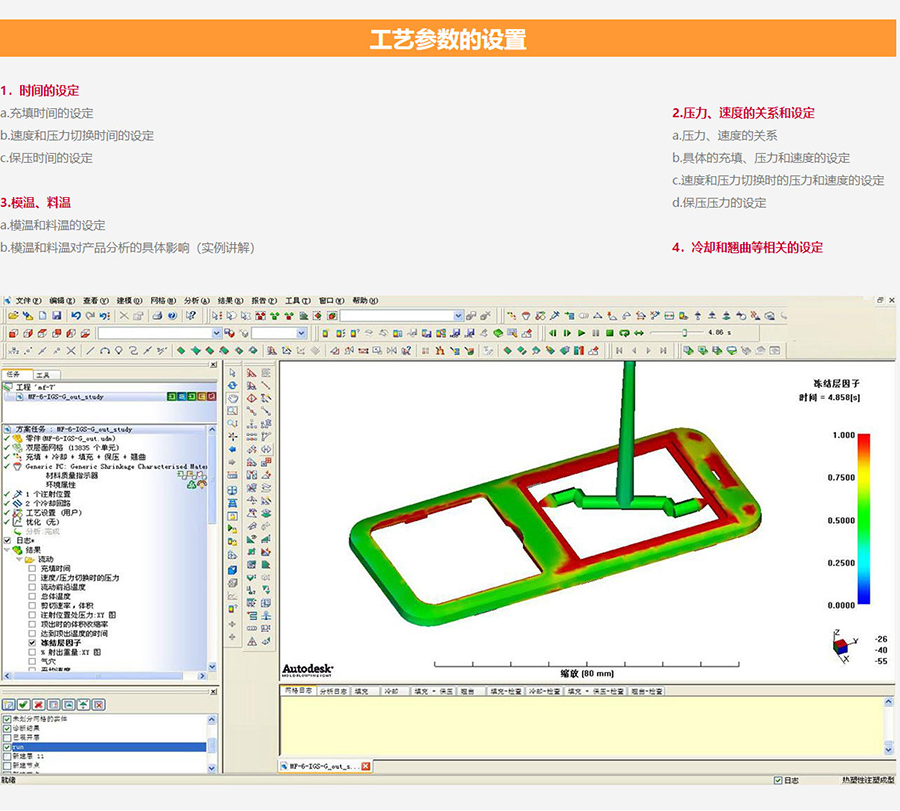Image resolution: width=900 pixels, height=811 pixels.
Task: Click the Center crosshair view tool
Action: [x=232, y=436]
